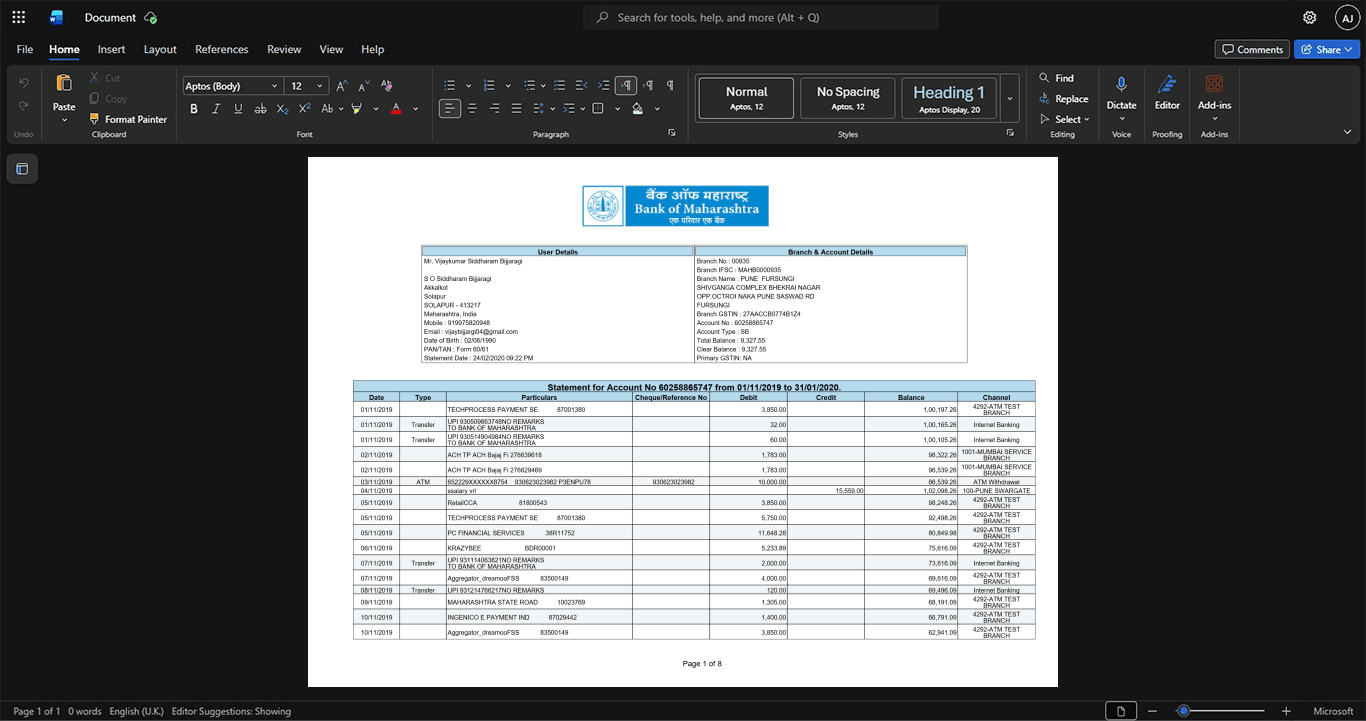Click the Find magnifier button
Viewport: 1366px width, 721px height.
(x=1056, y=78)
